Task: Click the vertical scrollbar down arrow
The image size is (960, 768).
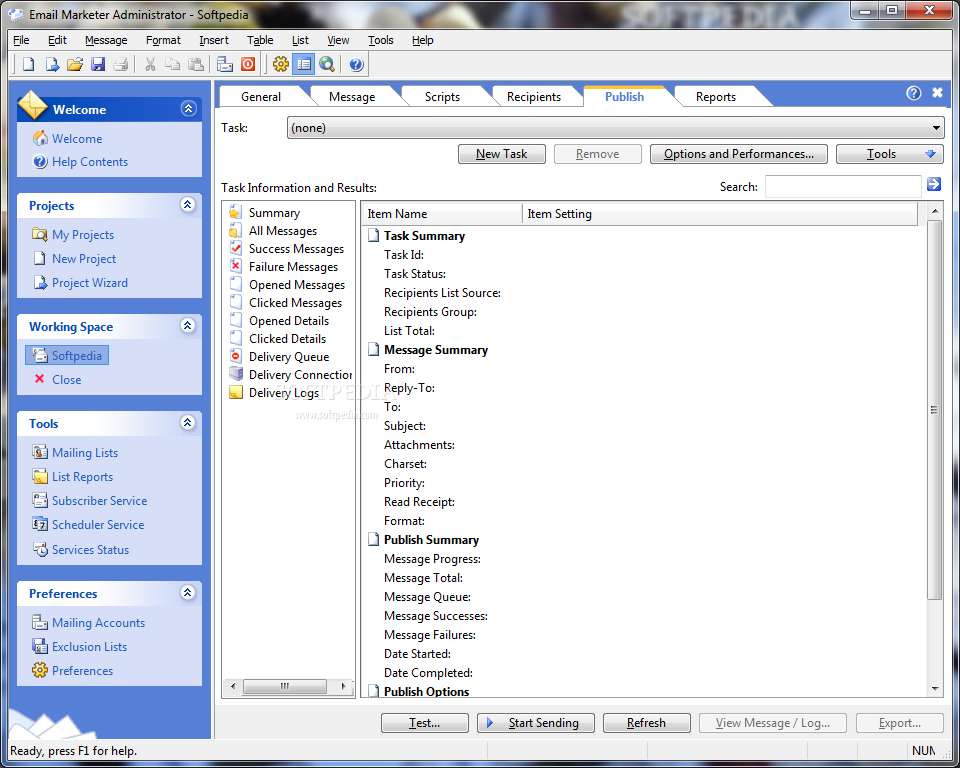Action: [935, 688]
